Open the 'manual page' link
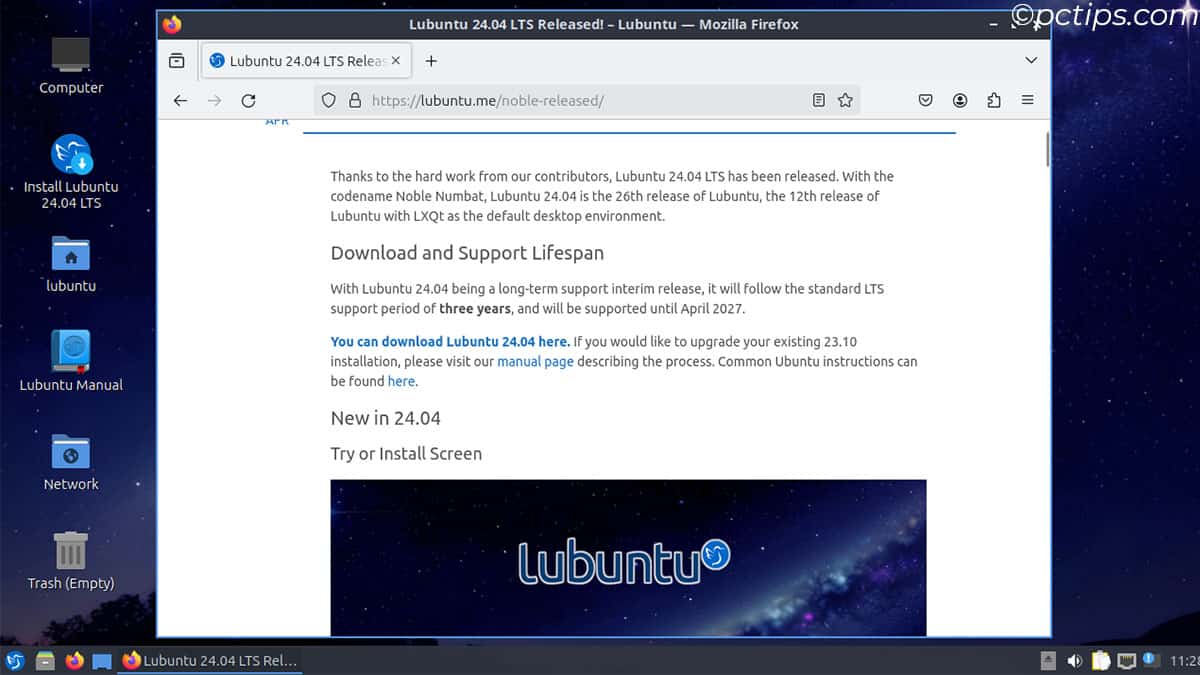 tap(535, 362)
